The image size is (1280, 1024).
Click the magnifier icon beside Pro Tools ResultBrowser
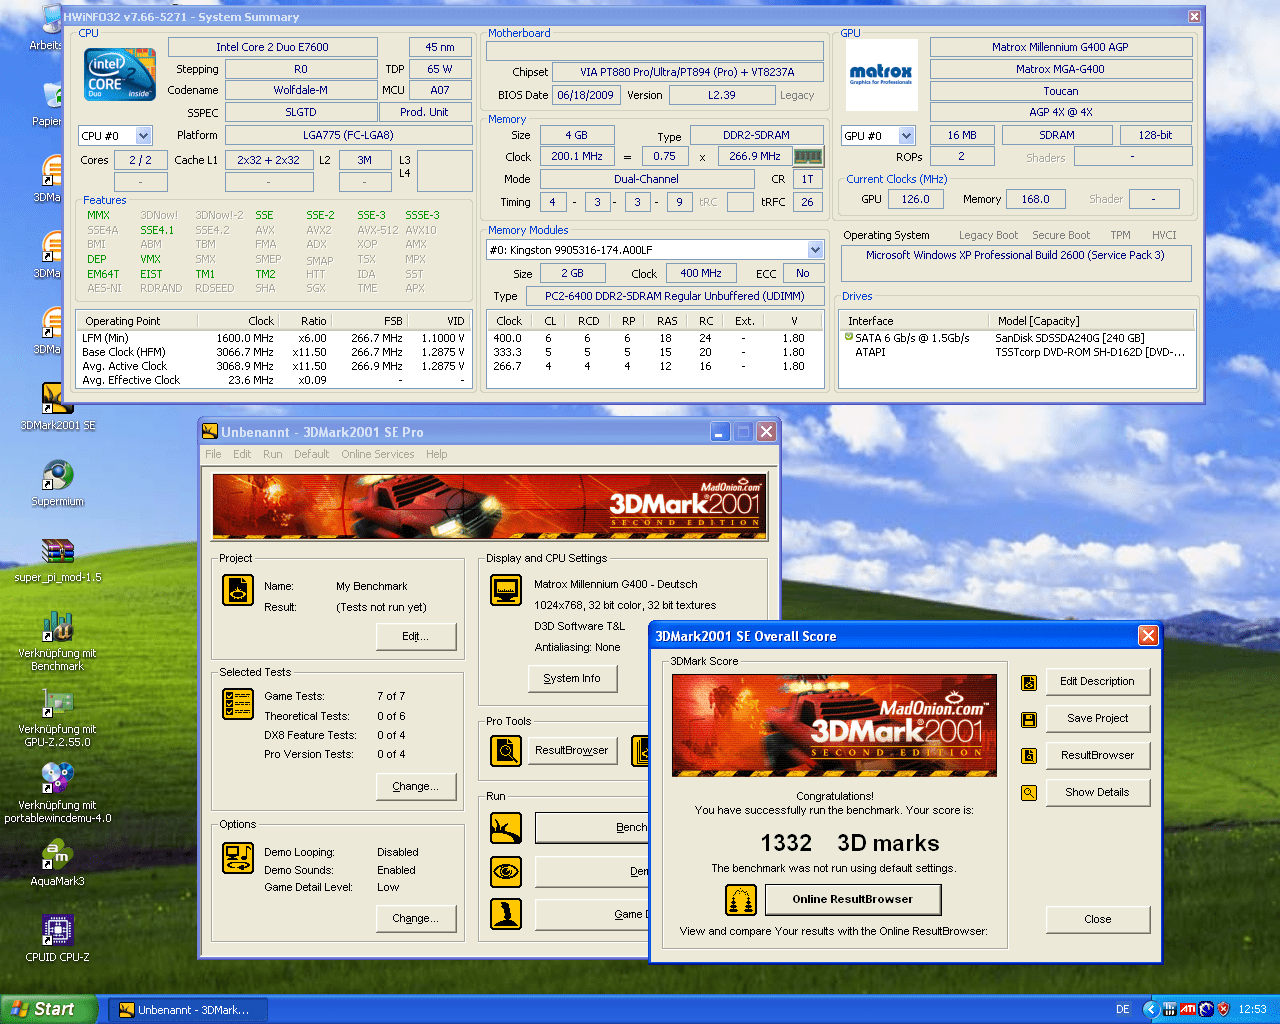click(506, 750)
